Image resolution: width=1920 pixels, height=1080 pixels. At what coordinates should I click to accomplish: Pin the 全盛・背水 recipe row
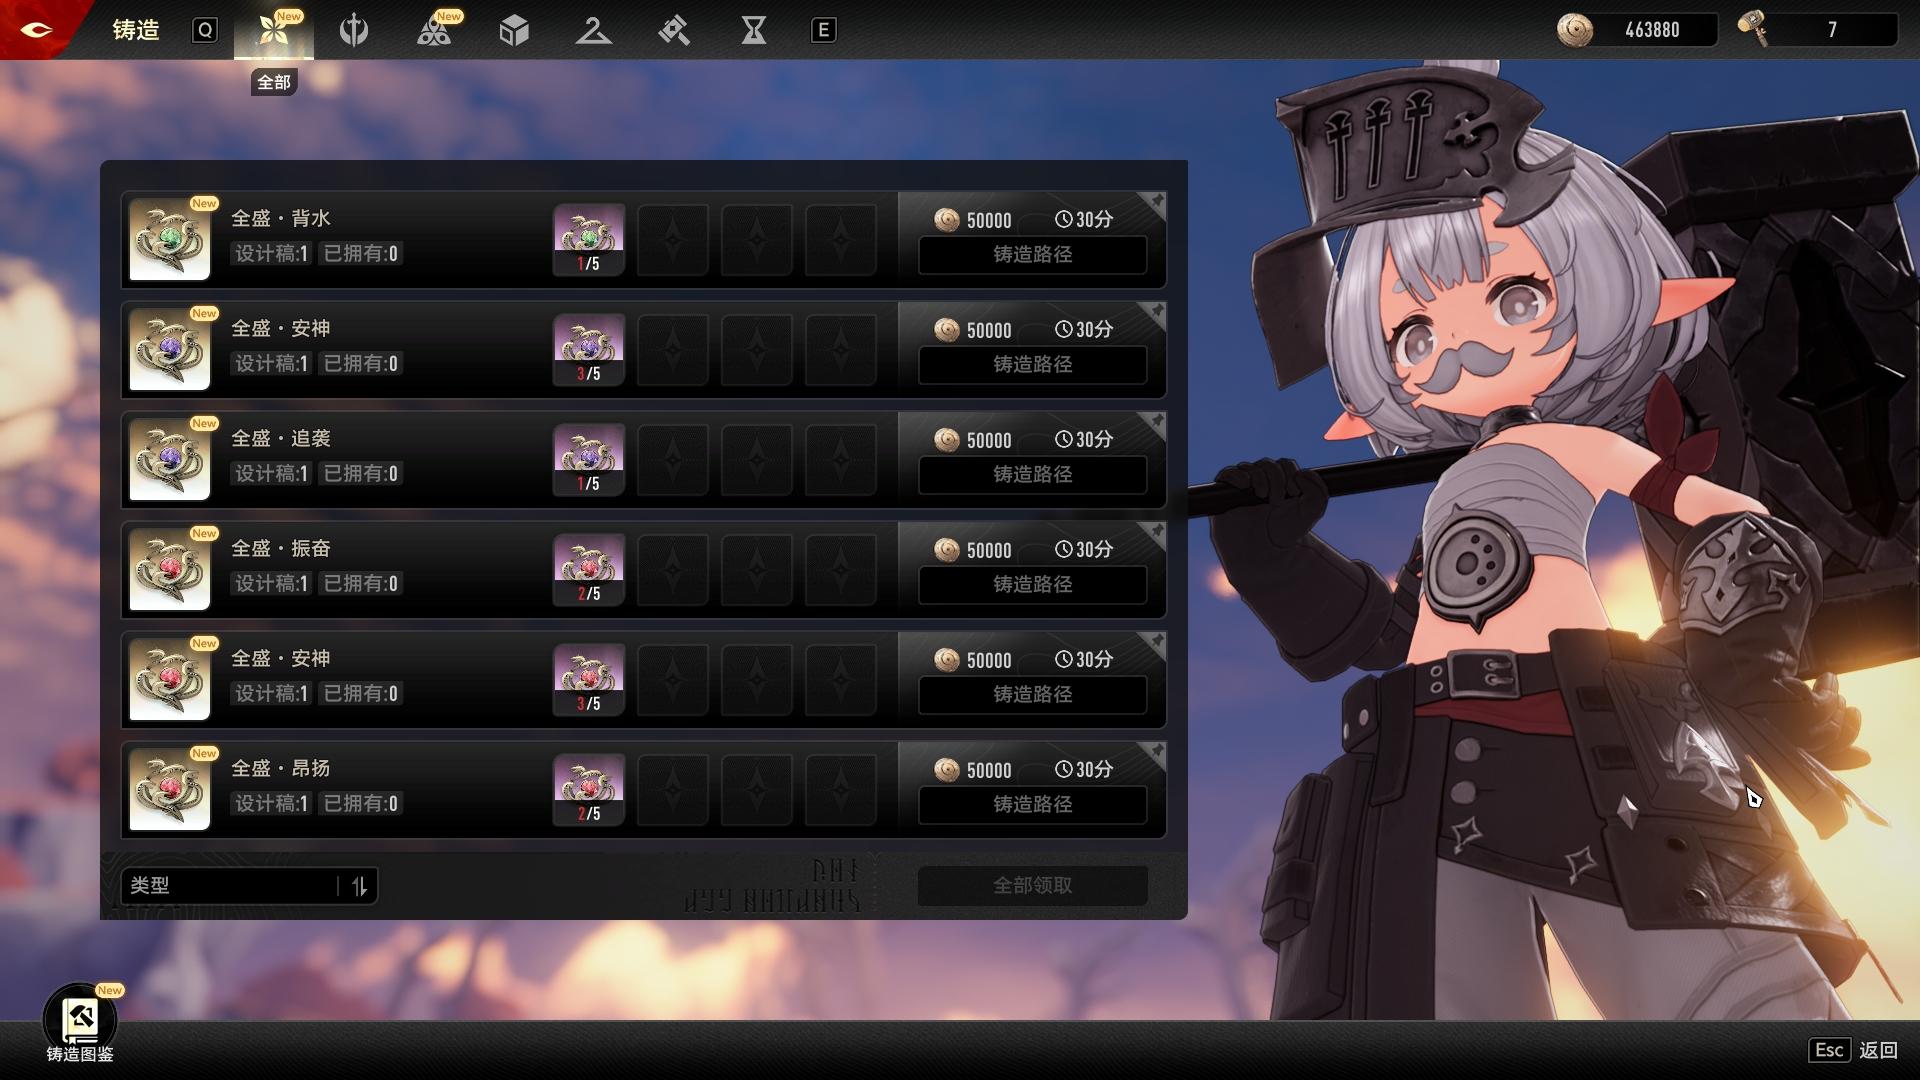click(1156, 202)
